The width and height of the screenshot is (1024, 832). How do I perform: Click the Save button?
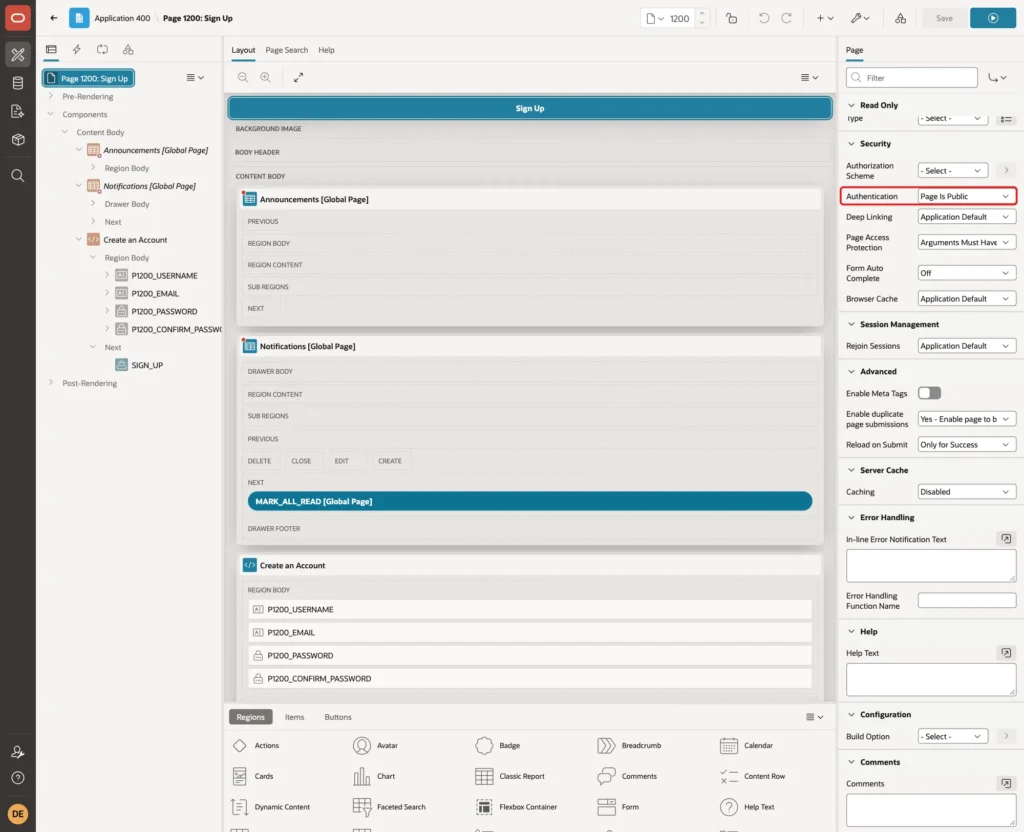pos(944,18)
